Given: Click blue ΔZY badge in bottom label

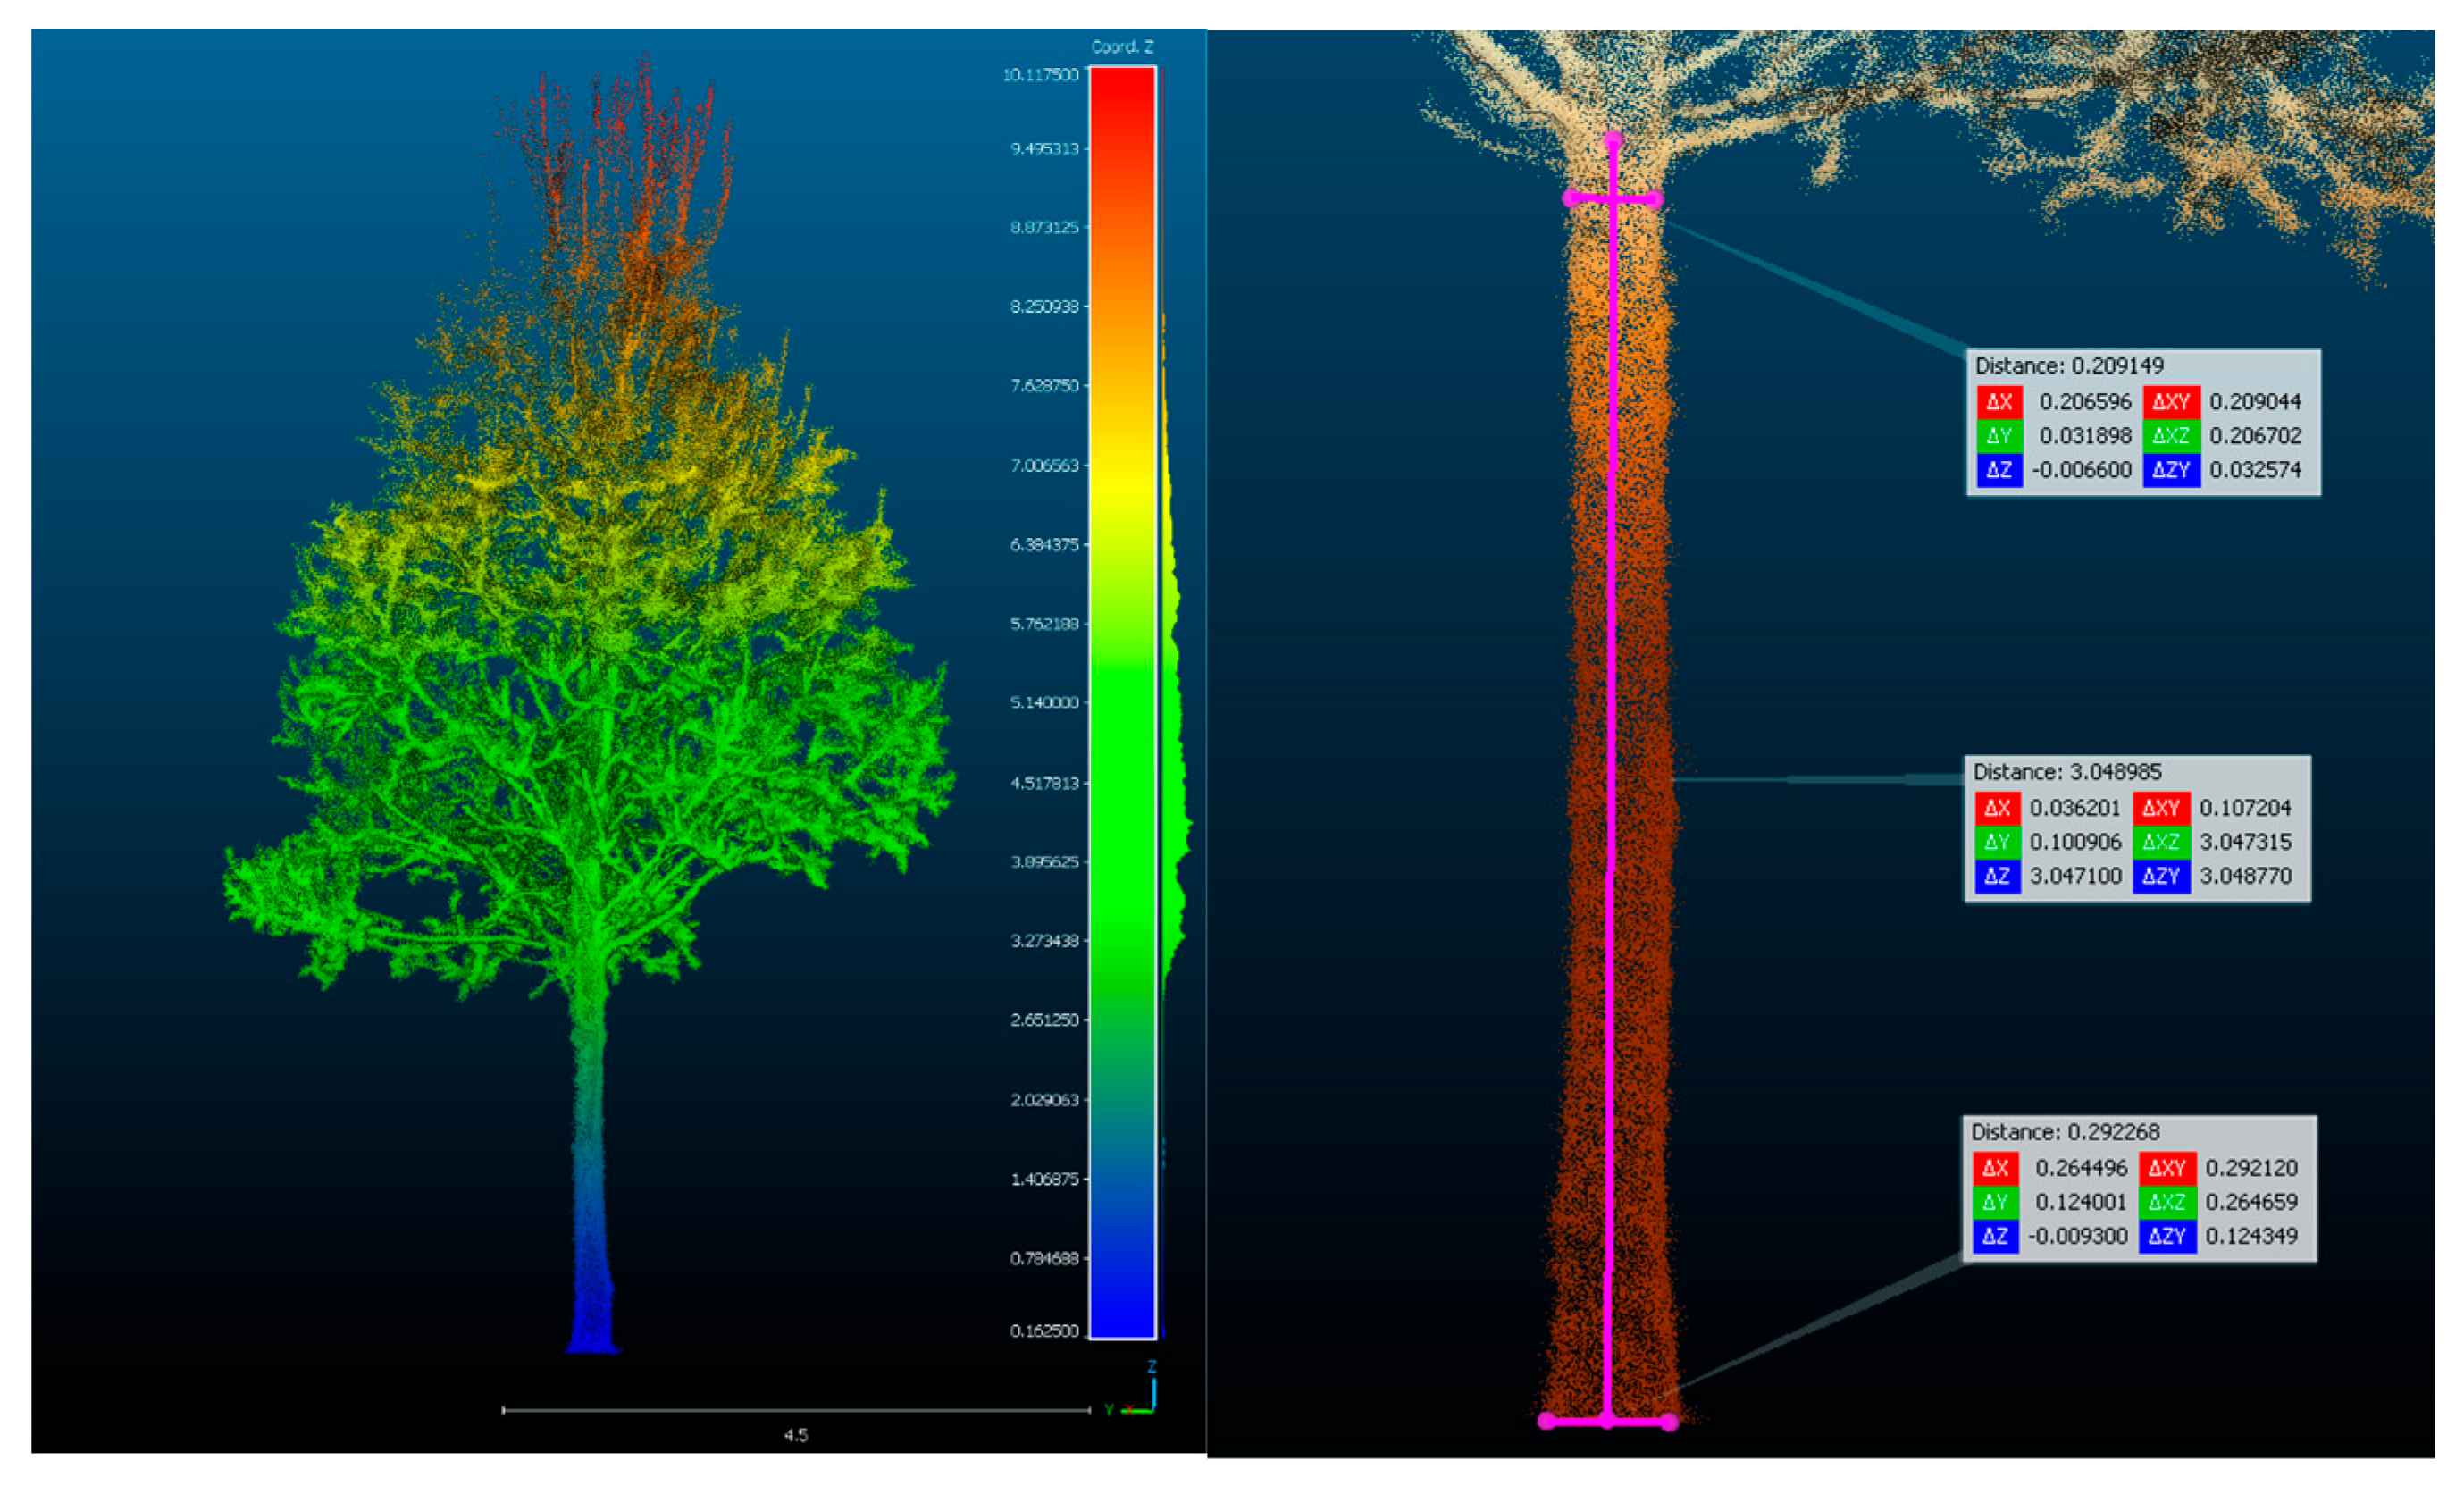Looking at the screenshot, I should coord(2167,1236).
